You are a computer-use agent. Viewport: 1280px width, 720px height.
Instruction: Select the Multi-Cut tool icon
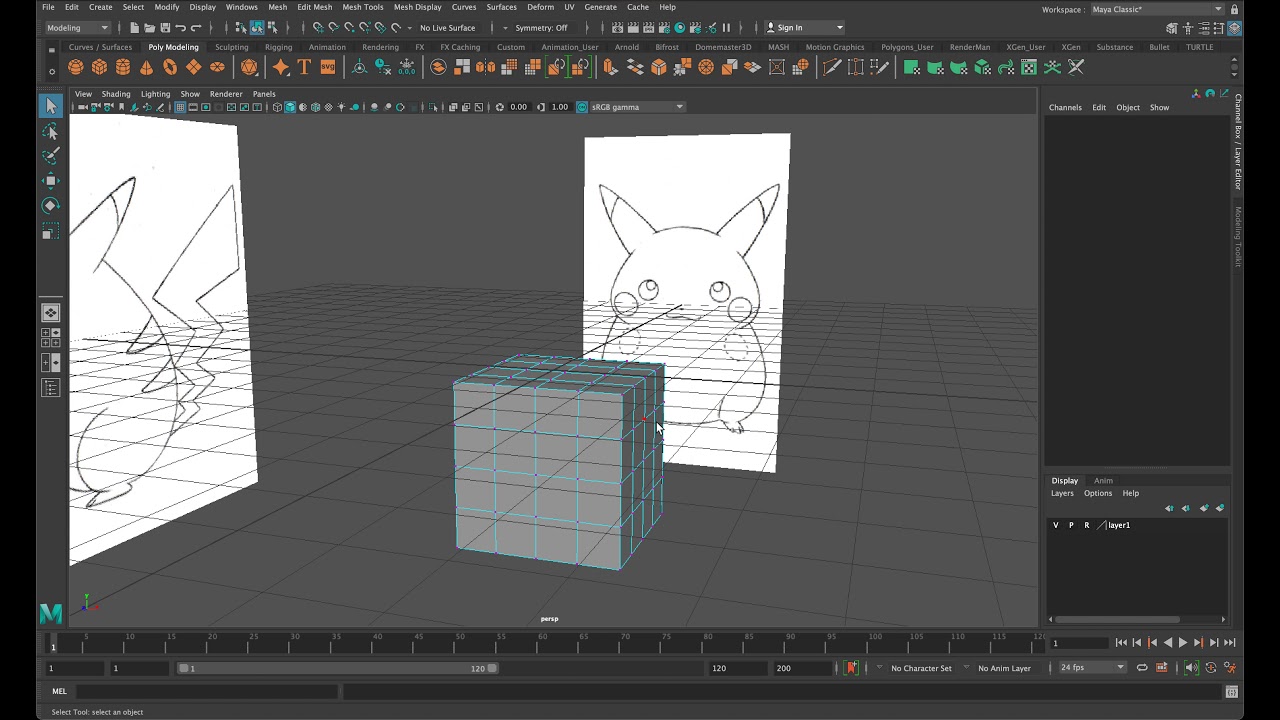pos(832,67)
